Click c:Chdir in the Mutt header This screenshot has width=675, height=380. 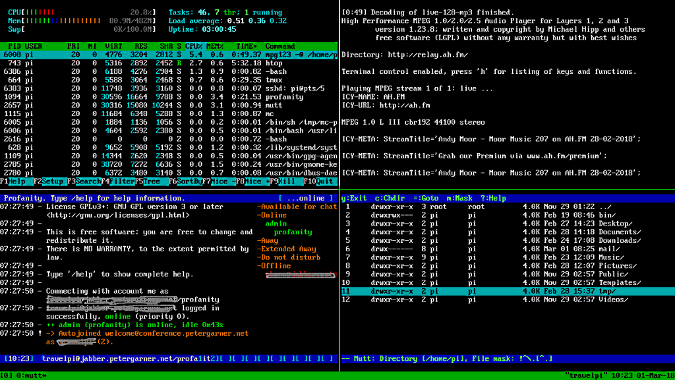coord(390,198)
